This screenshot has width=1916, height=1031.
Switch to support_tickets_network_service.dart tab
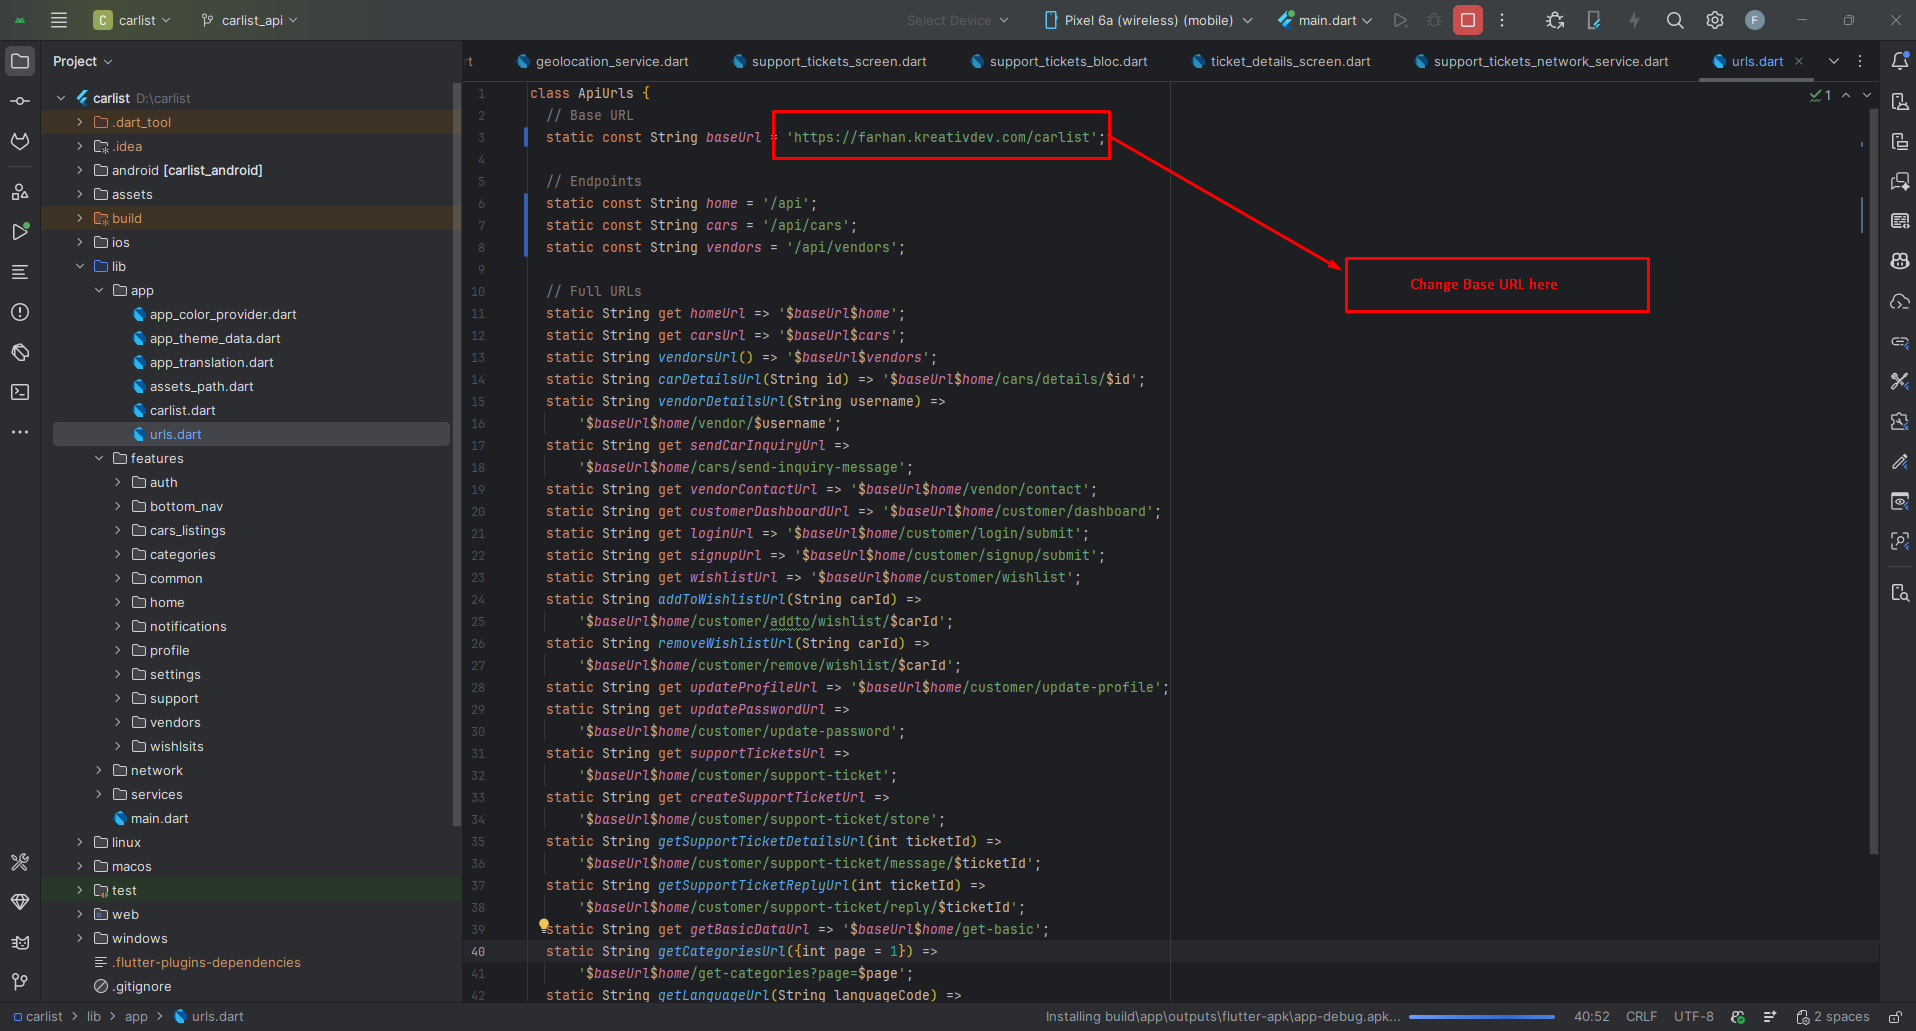point(1541,61)
